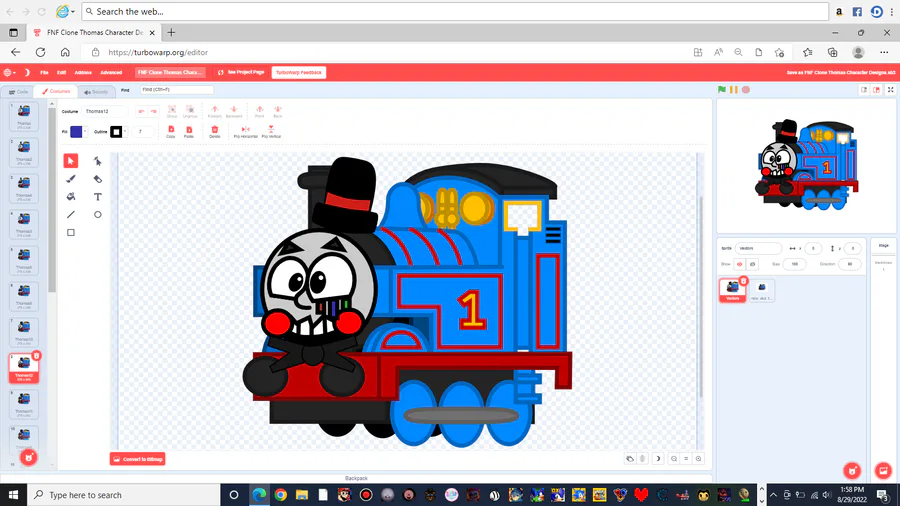
Task: Select the first costume thumbnail Thomas
Action: [24, 116]
